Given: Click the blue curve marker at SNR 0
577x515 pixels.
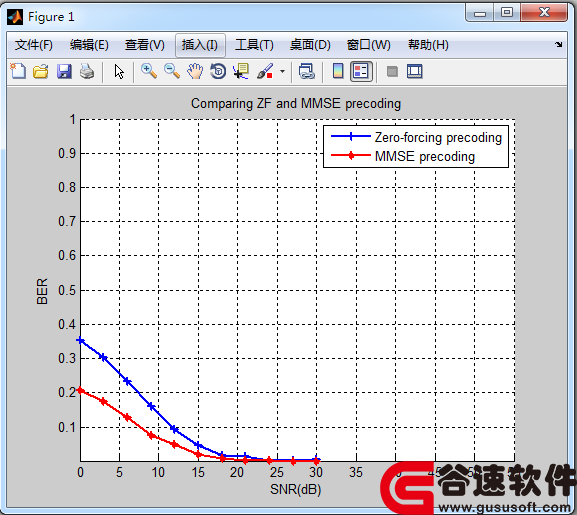Looking at the screenshot, I should coord(80,341).
